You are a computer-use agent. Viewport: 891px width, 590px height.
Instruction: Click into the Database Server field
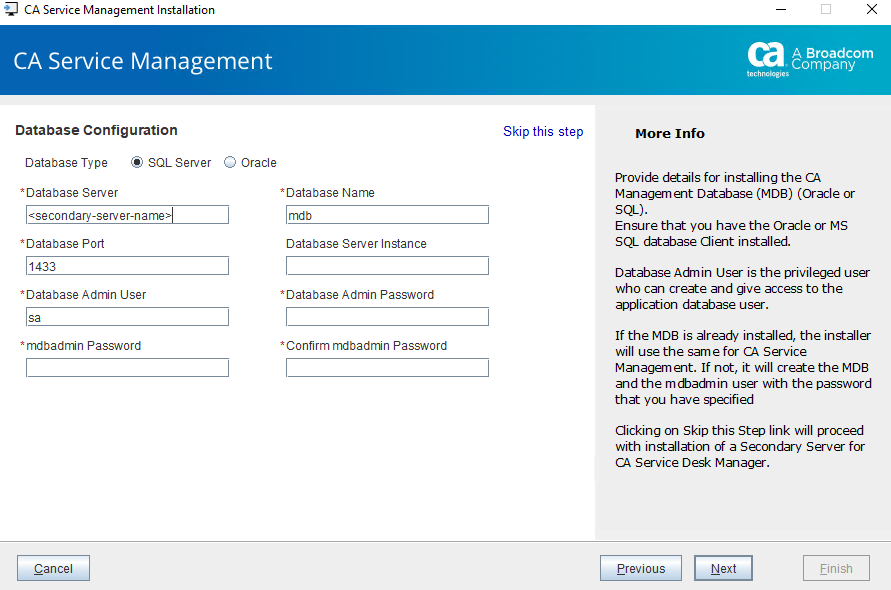pyautogui.click(x=127, y=215)
